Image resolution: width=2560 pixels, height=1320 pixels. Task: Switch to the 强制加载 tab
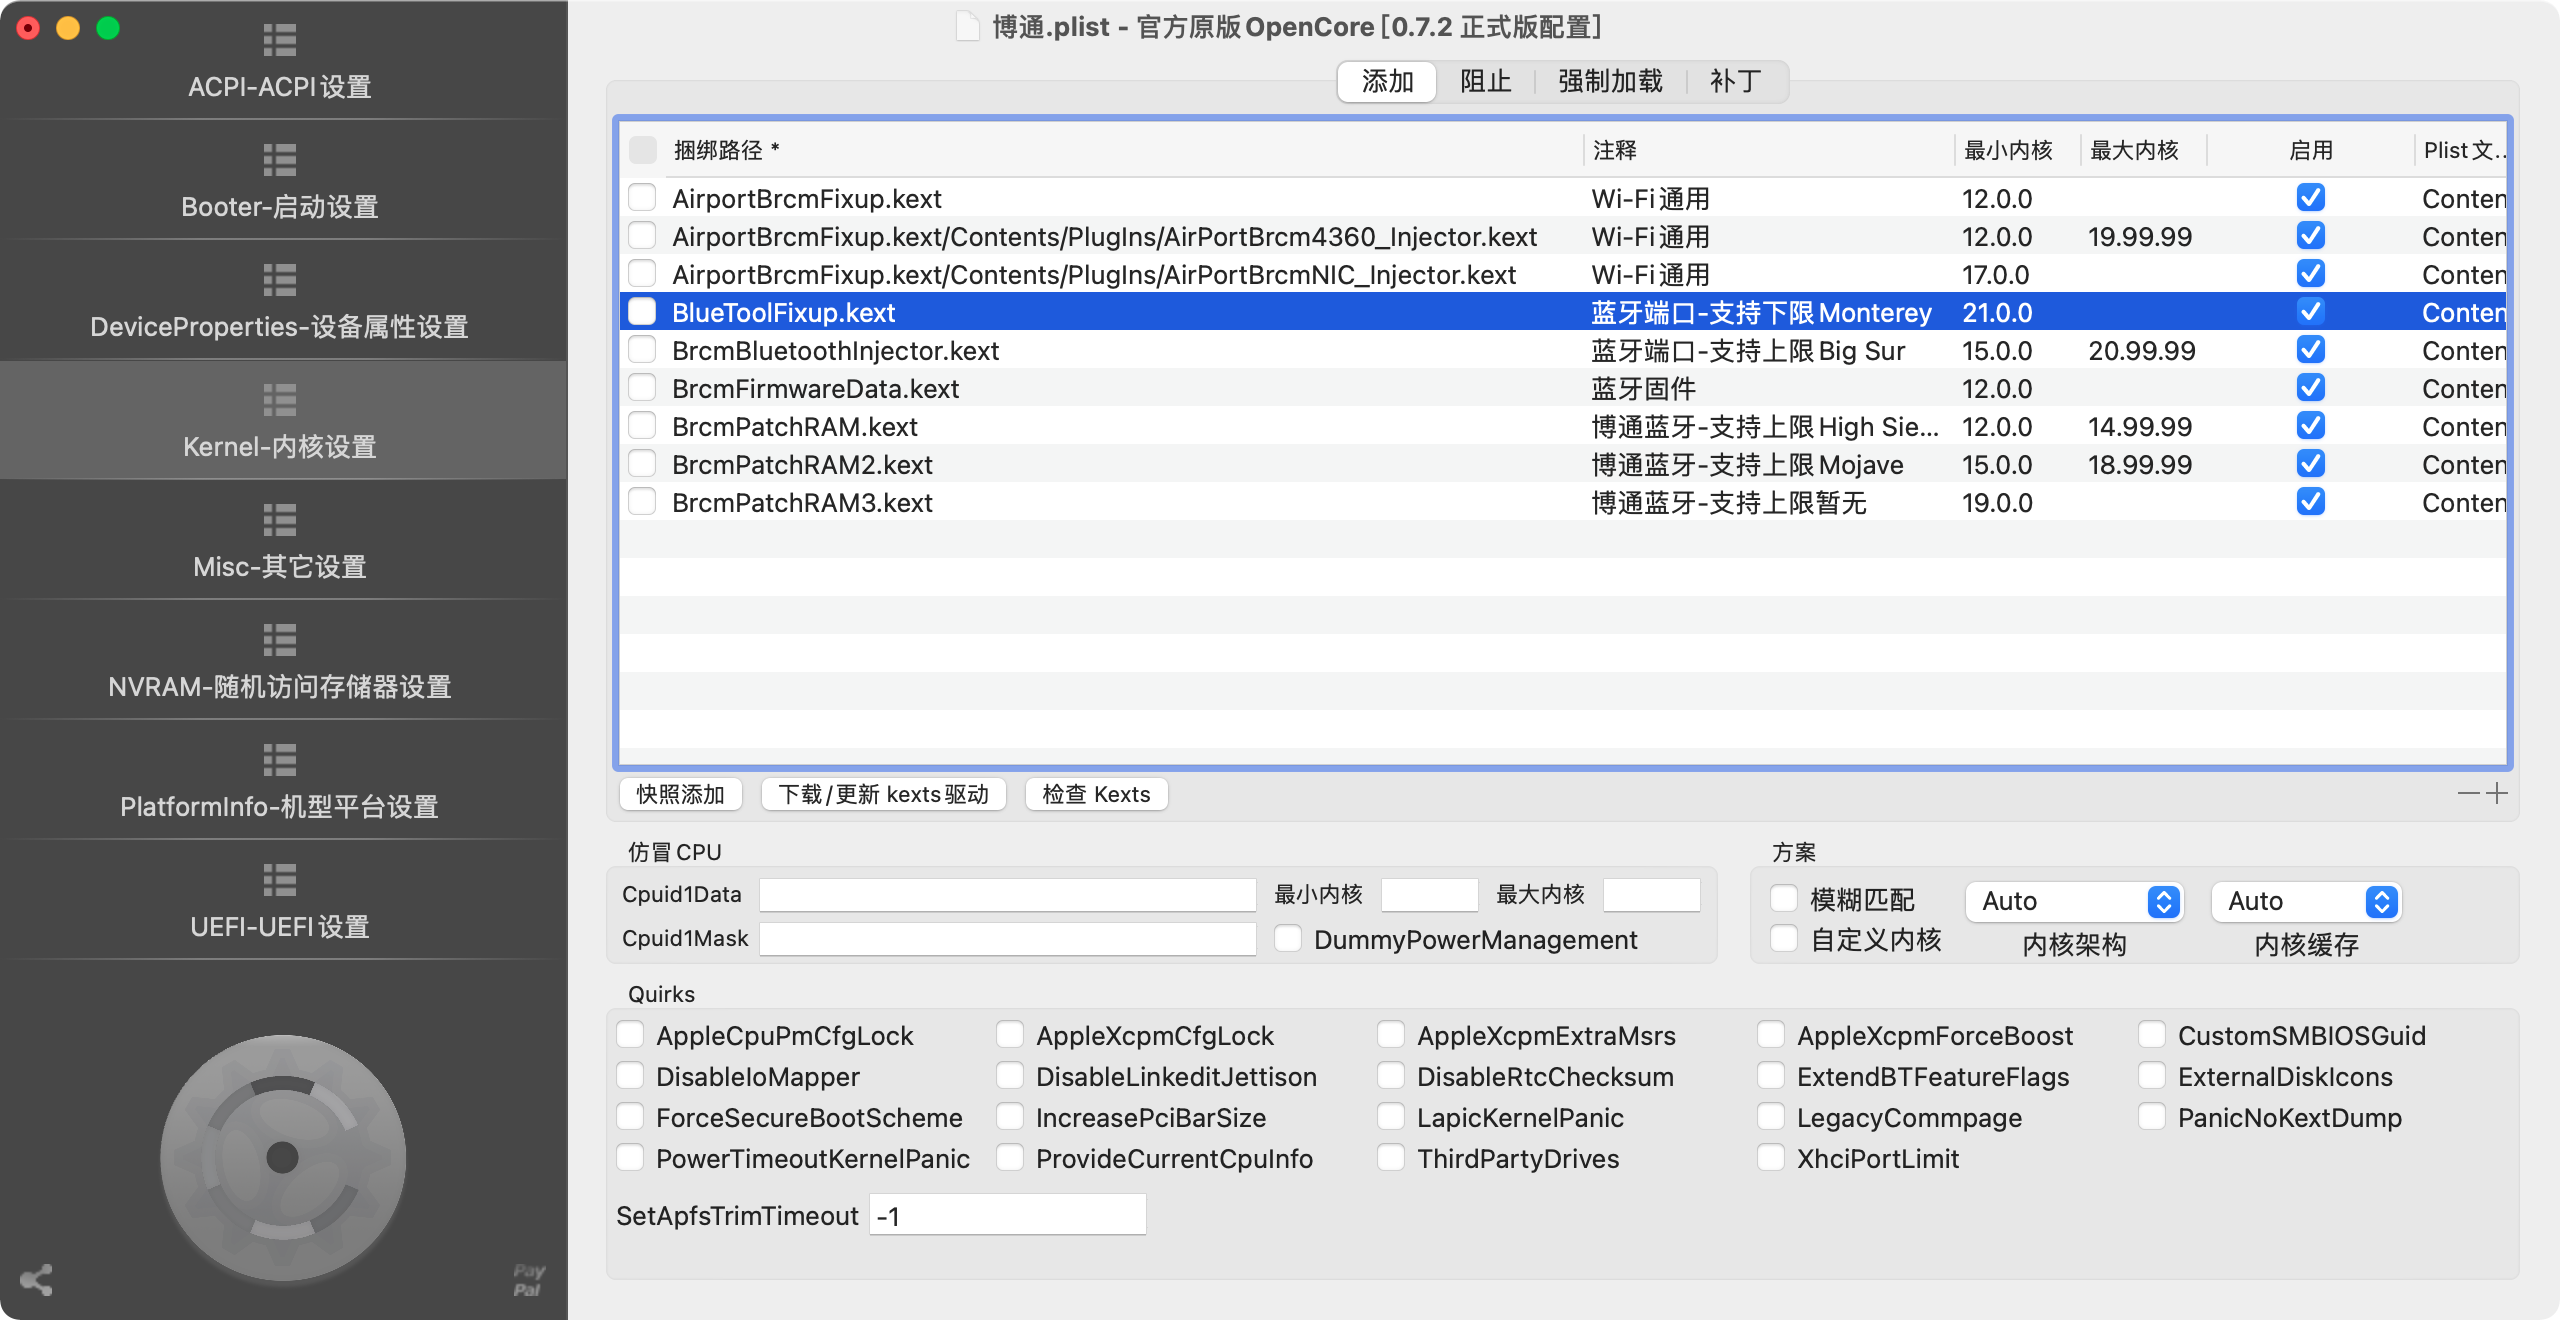pyautogui.click(x=1610, y=81)
